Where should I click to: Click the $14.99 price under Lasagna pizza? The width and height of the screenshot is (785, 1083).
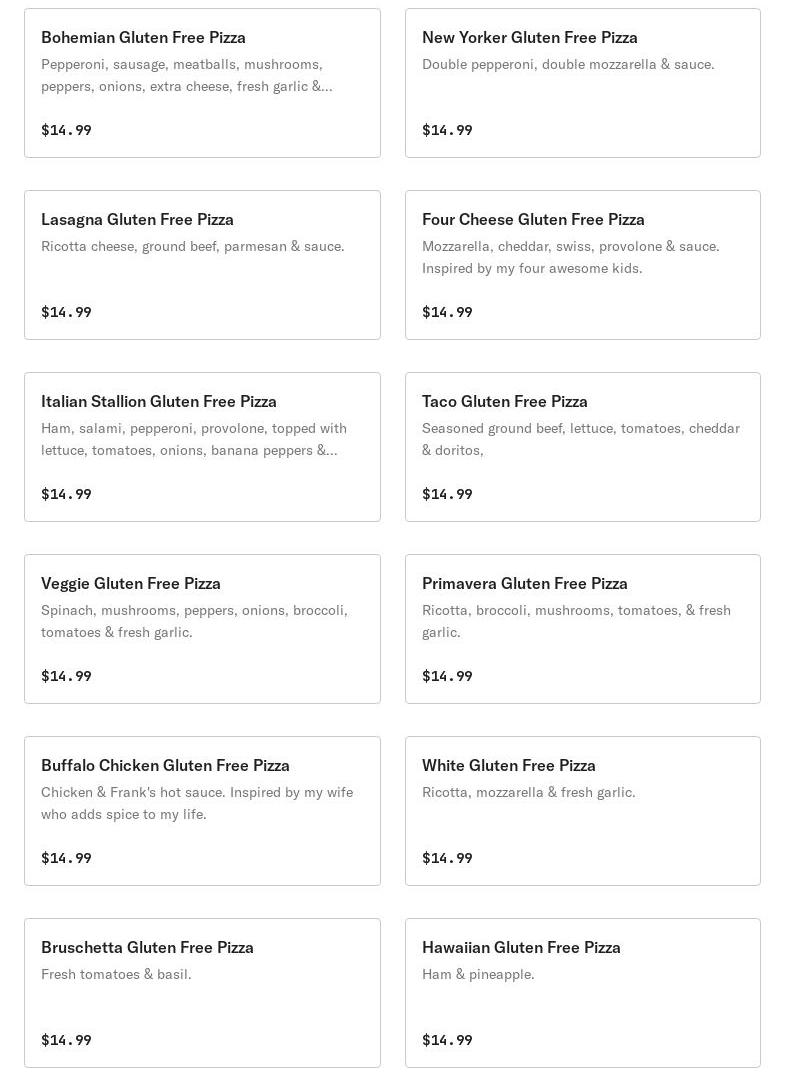(x=66, y=312)
